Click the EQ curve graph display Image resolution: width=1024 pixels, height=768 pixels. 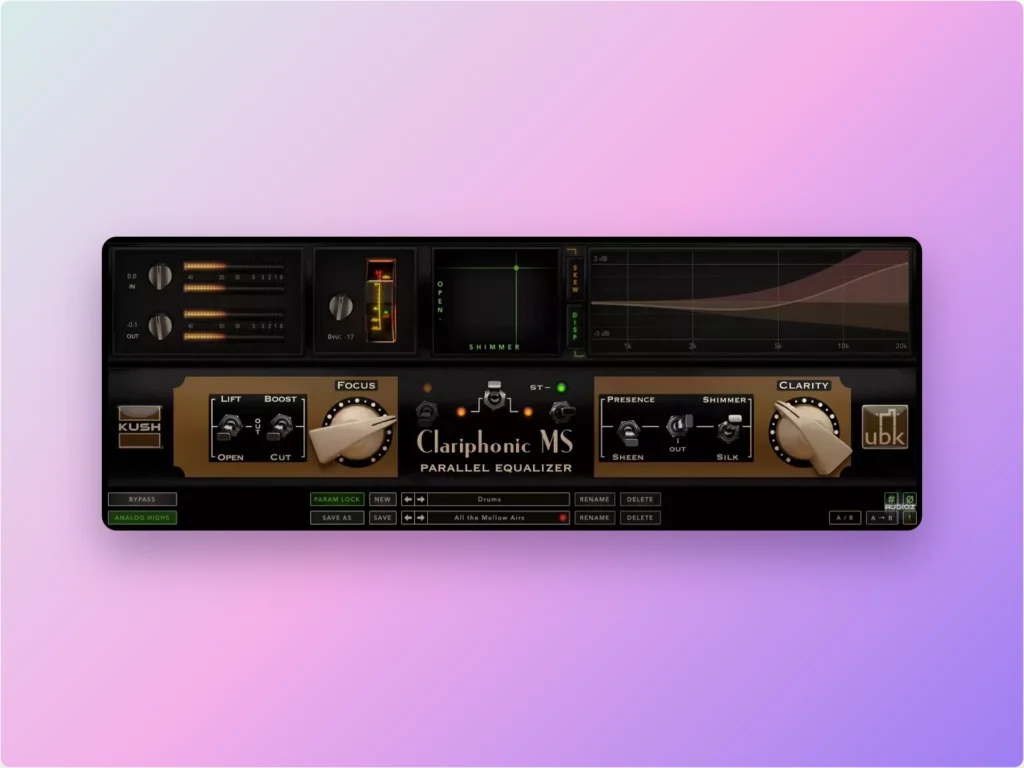(750, 301)
